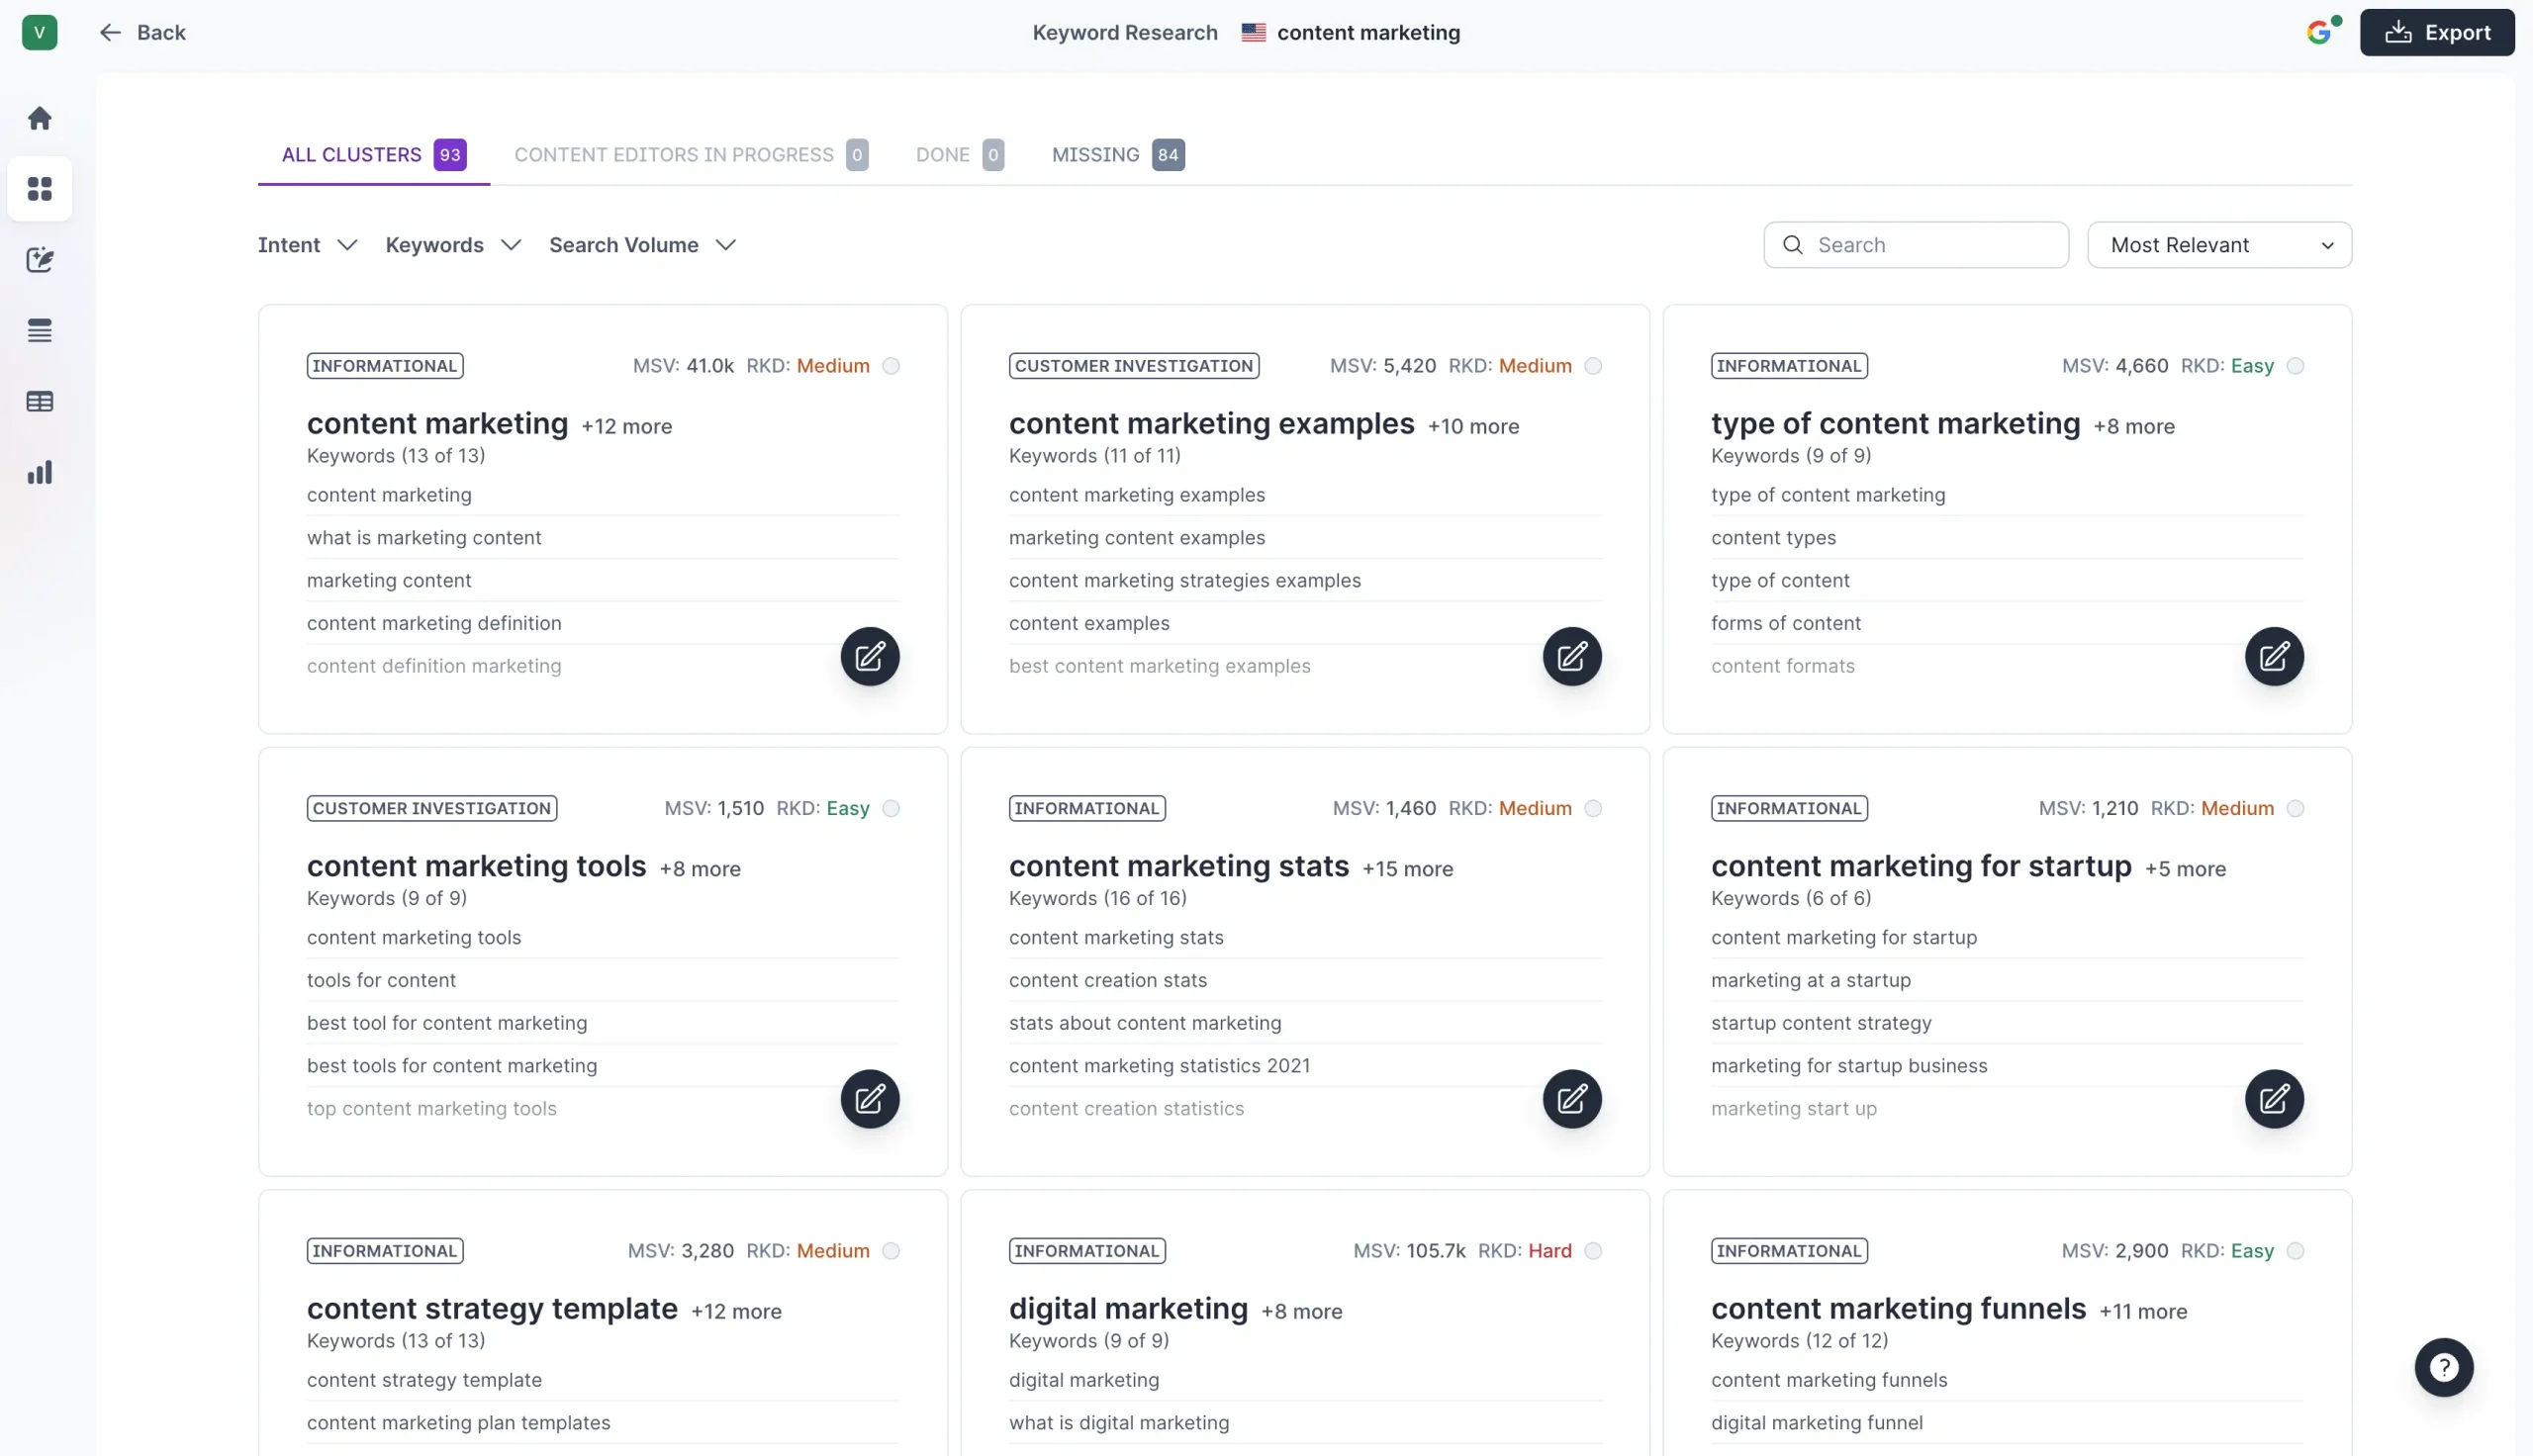The width and height of the screenshot is (2533, 1456).
Task: Expand the Intent filter dropdown
Action: coord(307,245)
